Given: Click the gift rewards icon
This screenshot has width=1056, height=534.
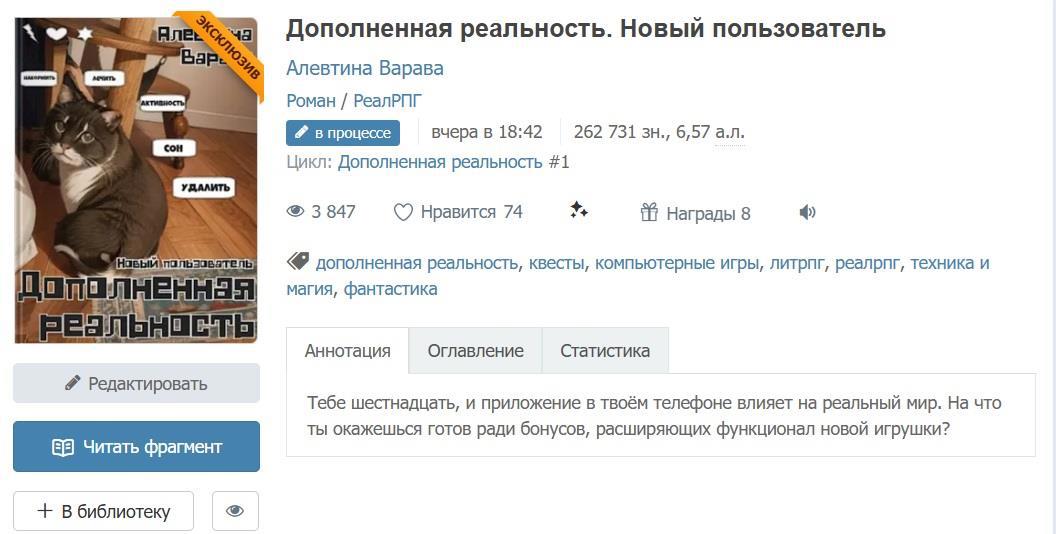Looking at the screenshot, I should pyautogui.click(x=650, y=212).
